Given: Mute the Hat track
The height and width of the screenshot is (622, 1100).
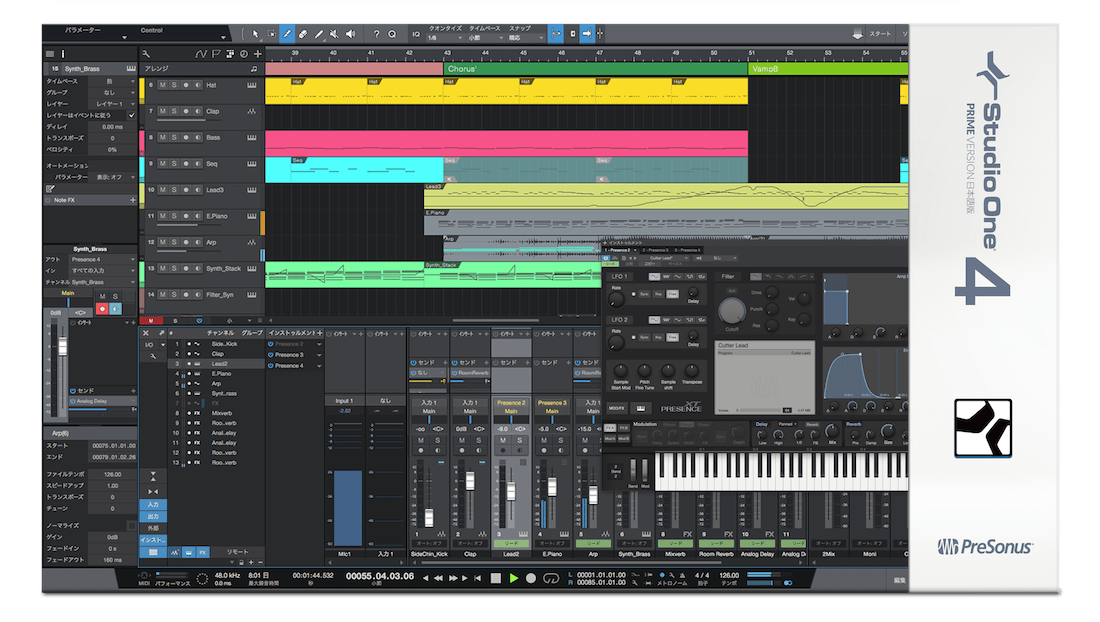Looking at the screenshot, I should 163,86.
